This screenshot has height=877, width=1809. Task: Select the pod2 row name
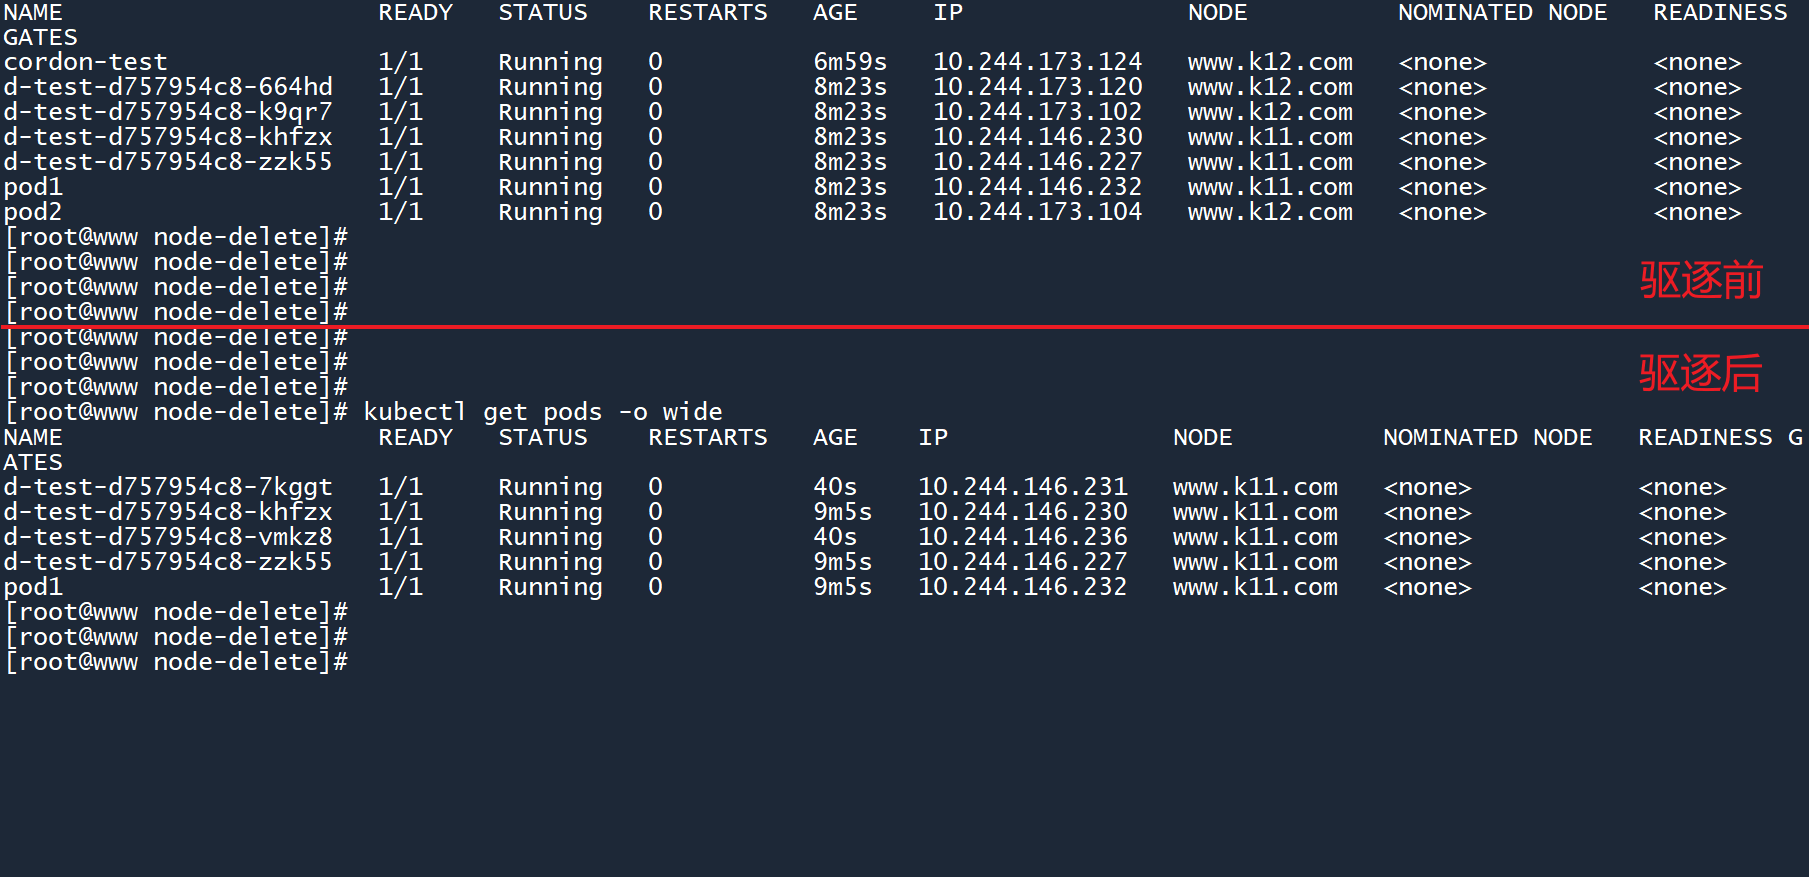33,212
